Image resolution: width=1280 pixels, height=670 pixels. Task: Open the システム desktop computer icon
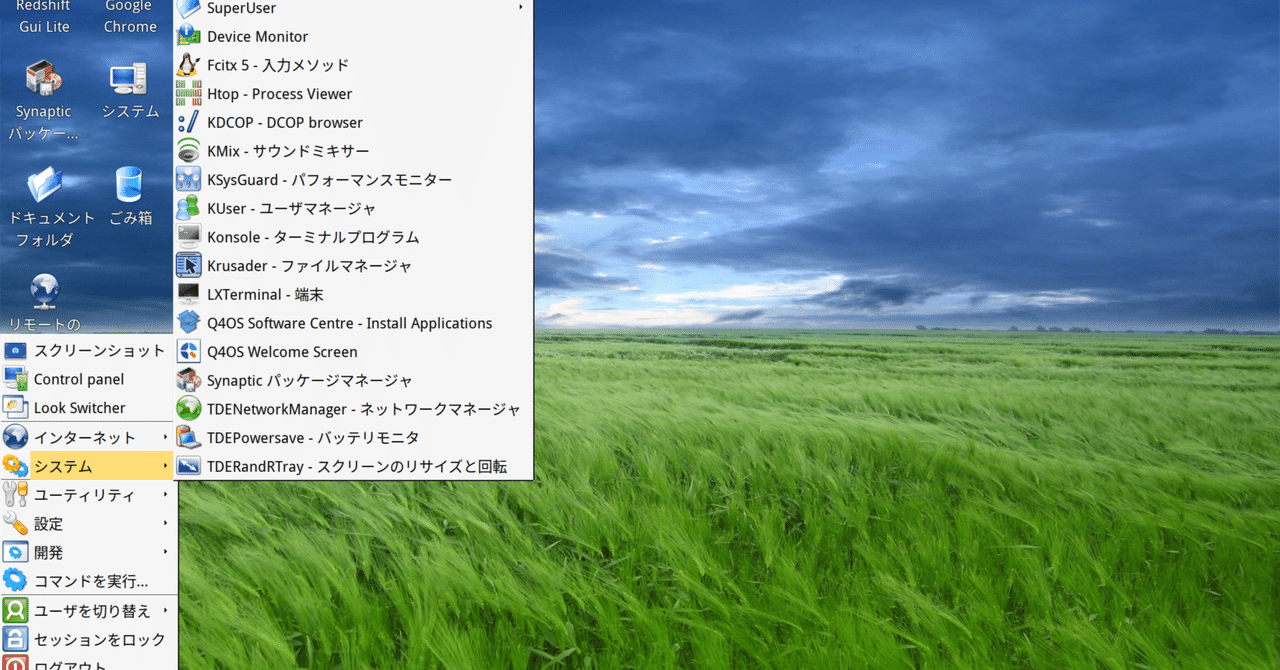pyautogui.click(x=129, y=78)
